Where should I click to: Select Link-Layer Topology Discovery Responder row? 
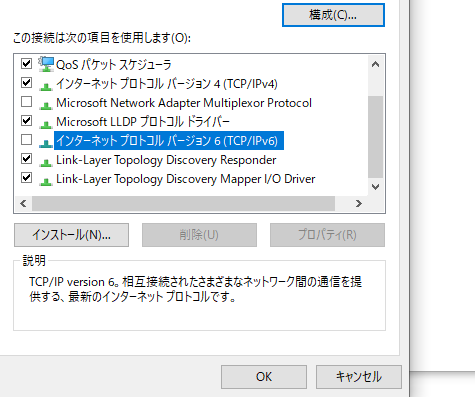click(166, 160)
